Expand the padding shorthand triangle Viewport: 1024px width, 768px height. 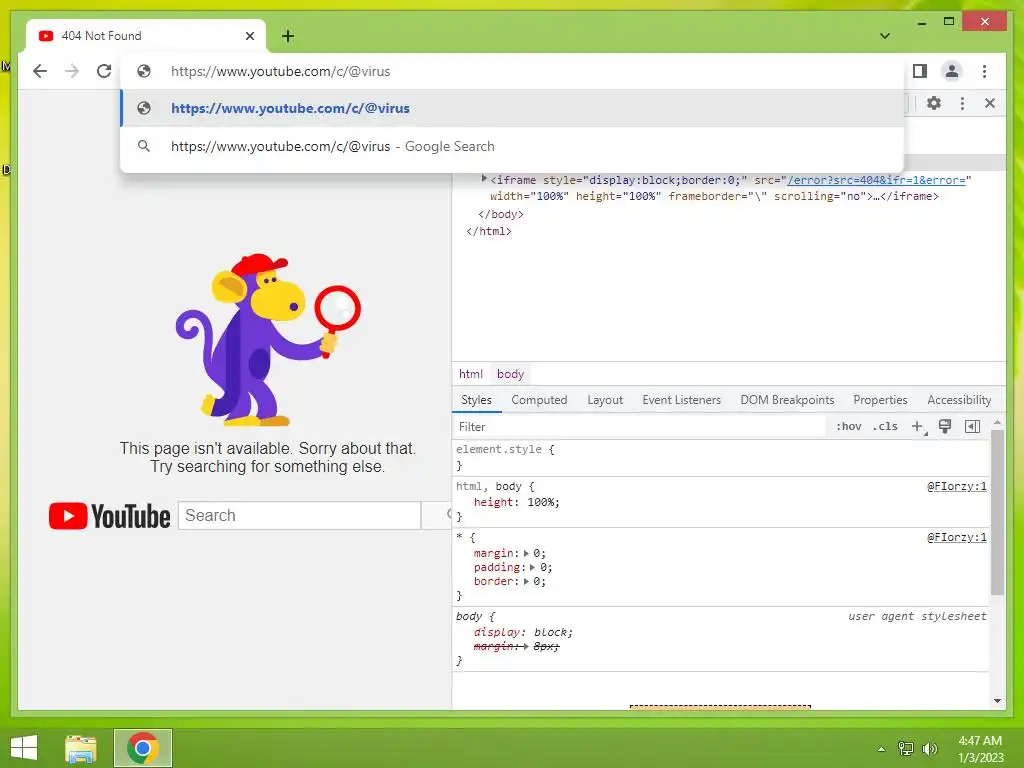tap(532, 568)
